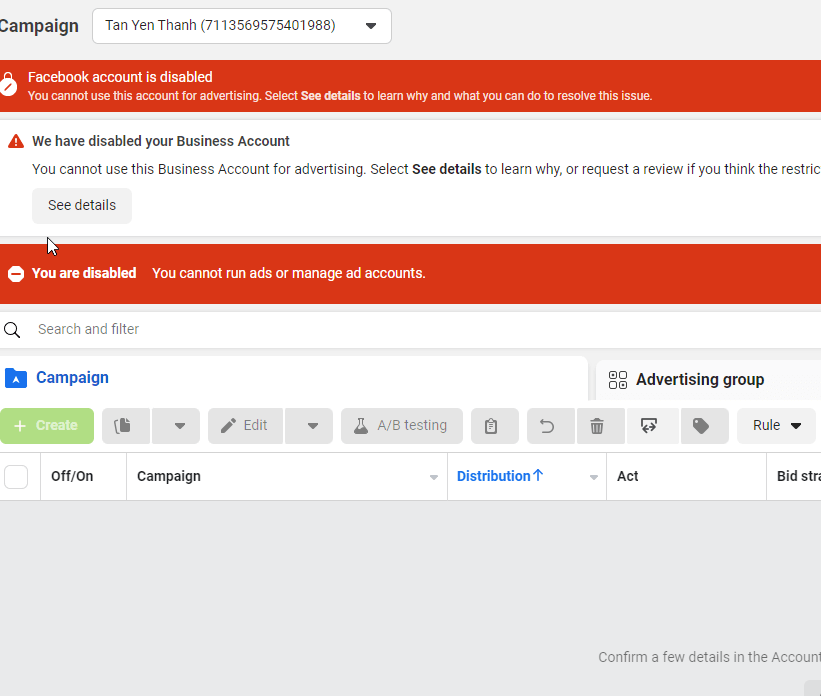Click the undo arrow icon

[550, 426]
